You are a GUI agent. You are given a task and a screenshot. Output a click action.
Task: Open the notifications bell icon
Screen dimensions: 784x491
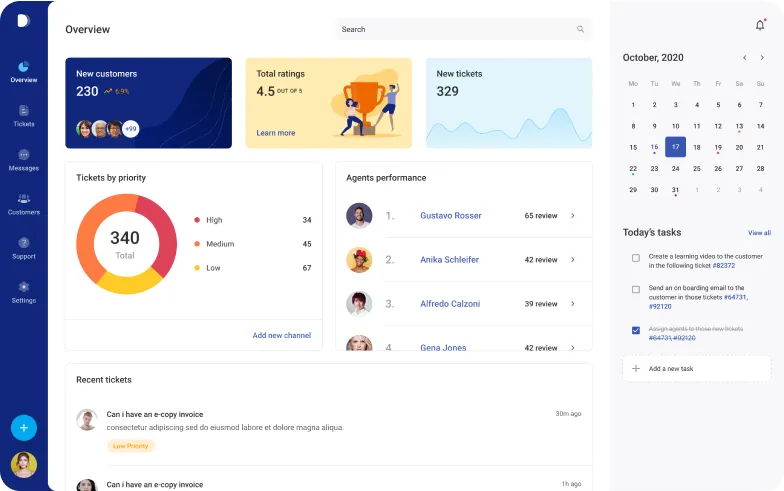click(x=760, y=24)
